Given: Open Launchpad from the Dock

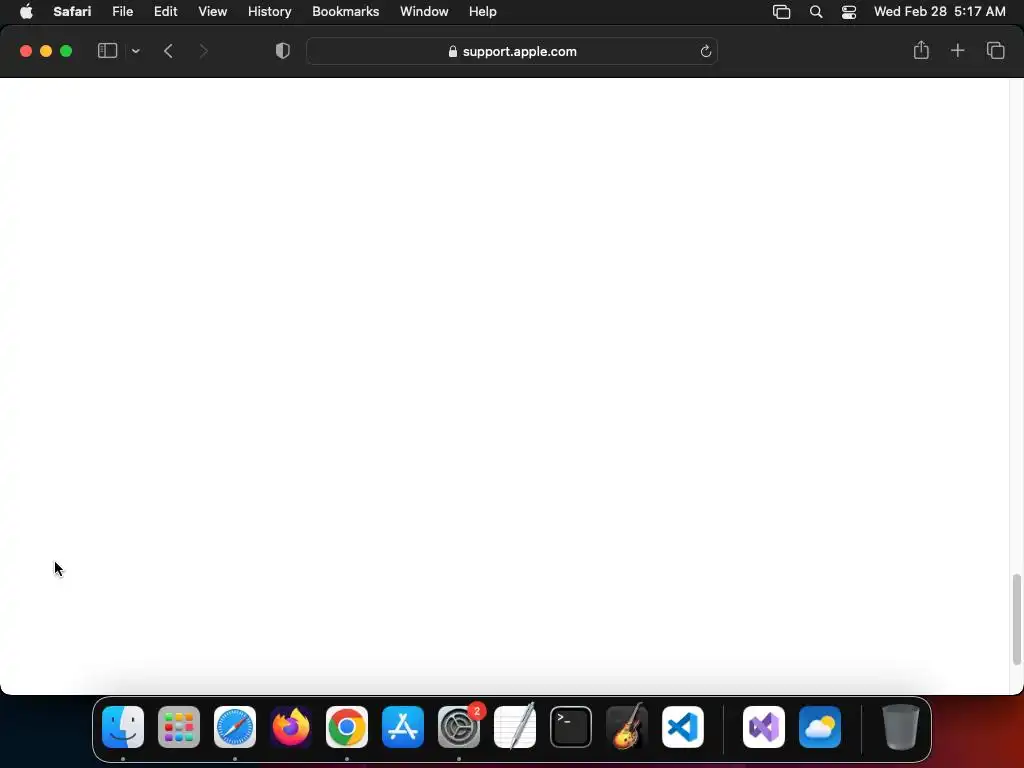Looking at the screenshot, I should [x=178, y=727].
